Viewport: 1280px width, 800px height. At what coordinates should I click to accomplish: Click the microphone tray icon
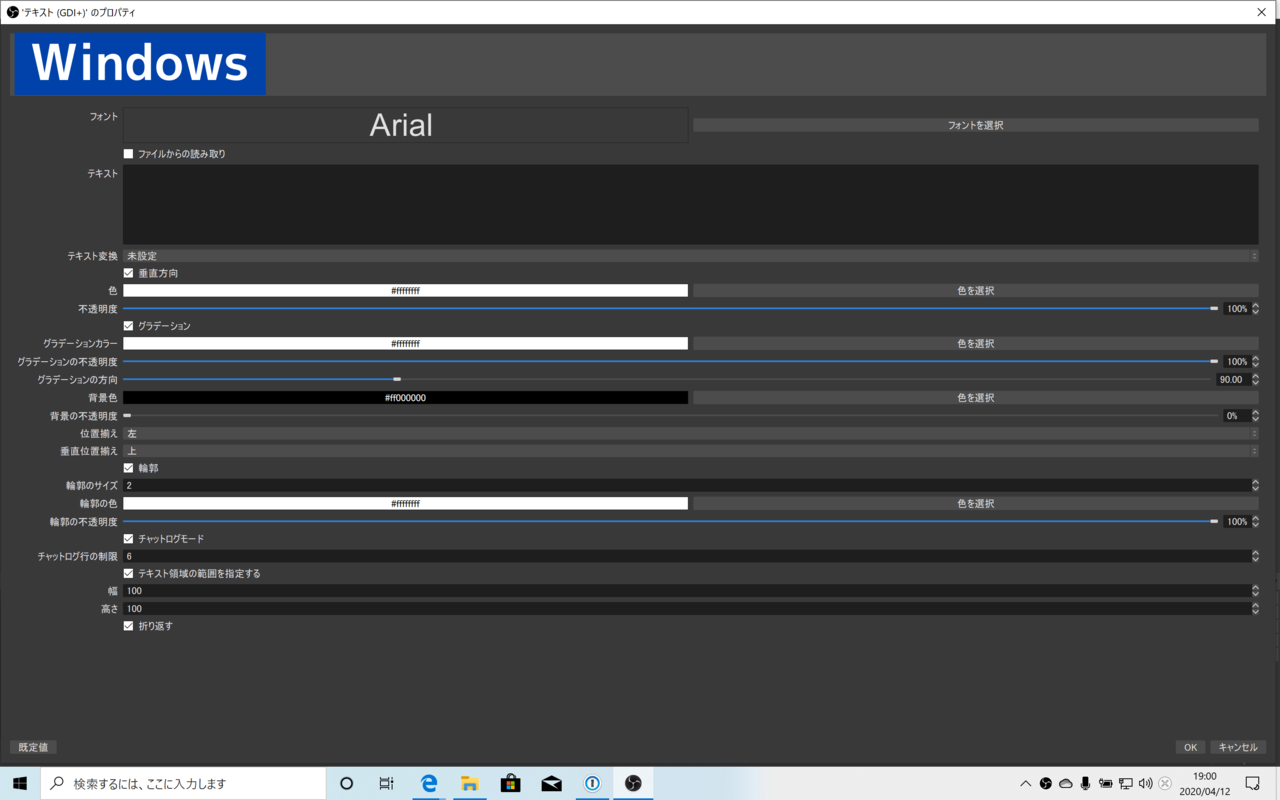point(1085,784)
